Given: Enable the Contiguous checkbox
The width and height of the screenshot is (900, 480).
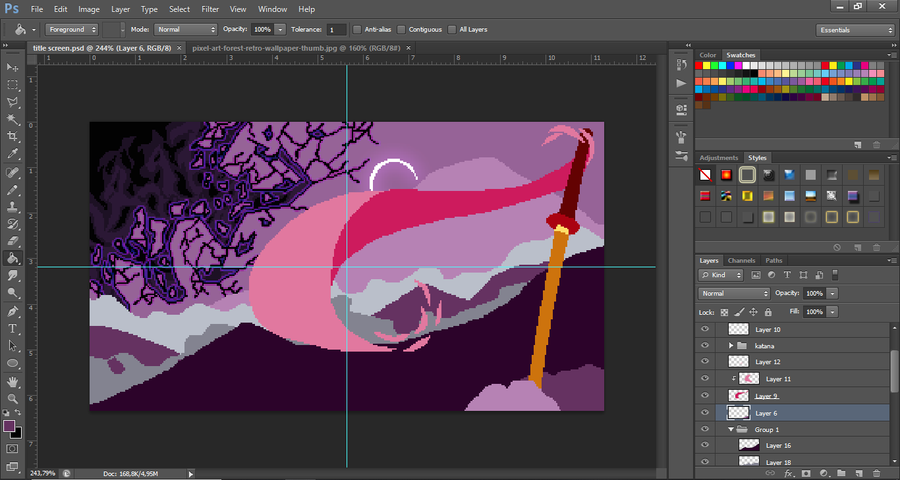Looking at the screenshot, I should click(401, 29).
